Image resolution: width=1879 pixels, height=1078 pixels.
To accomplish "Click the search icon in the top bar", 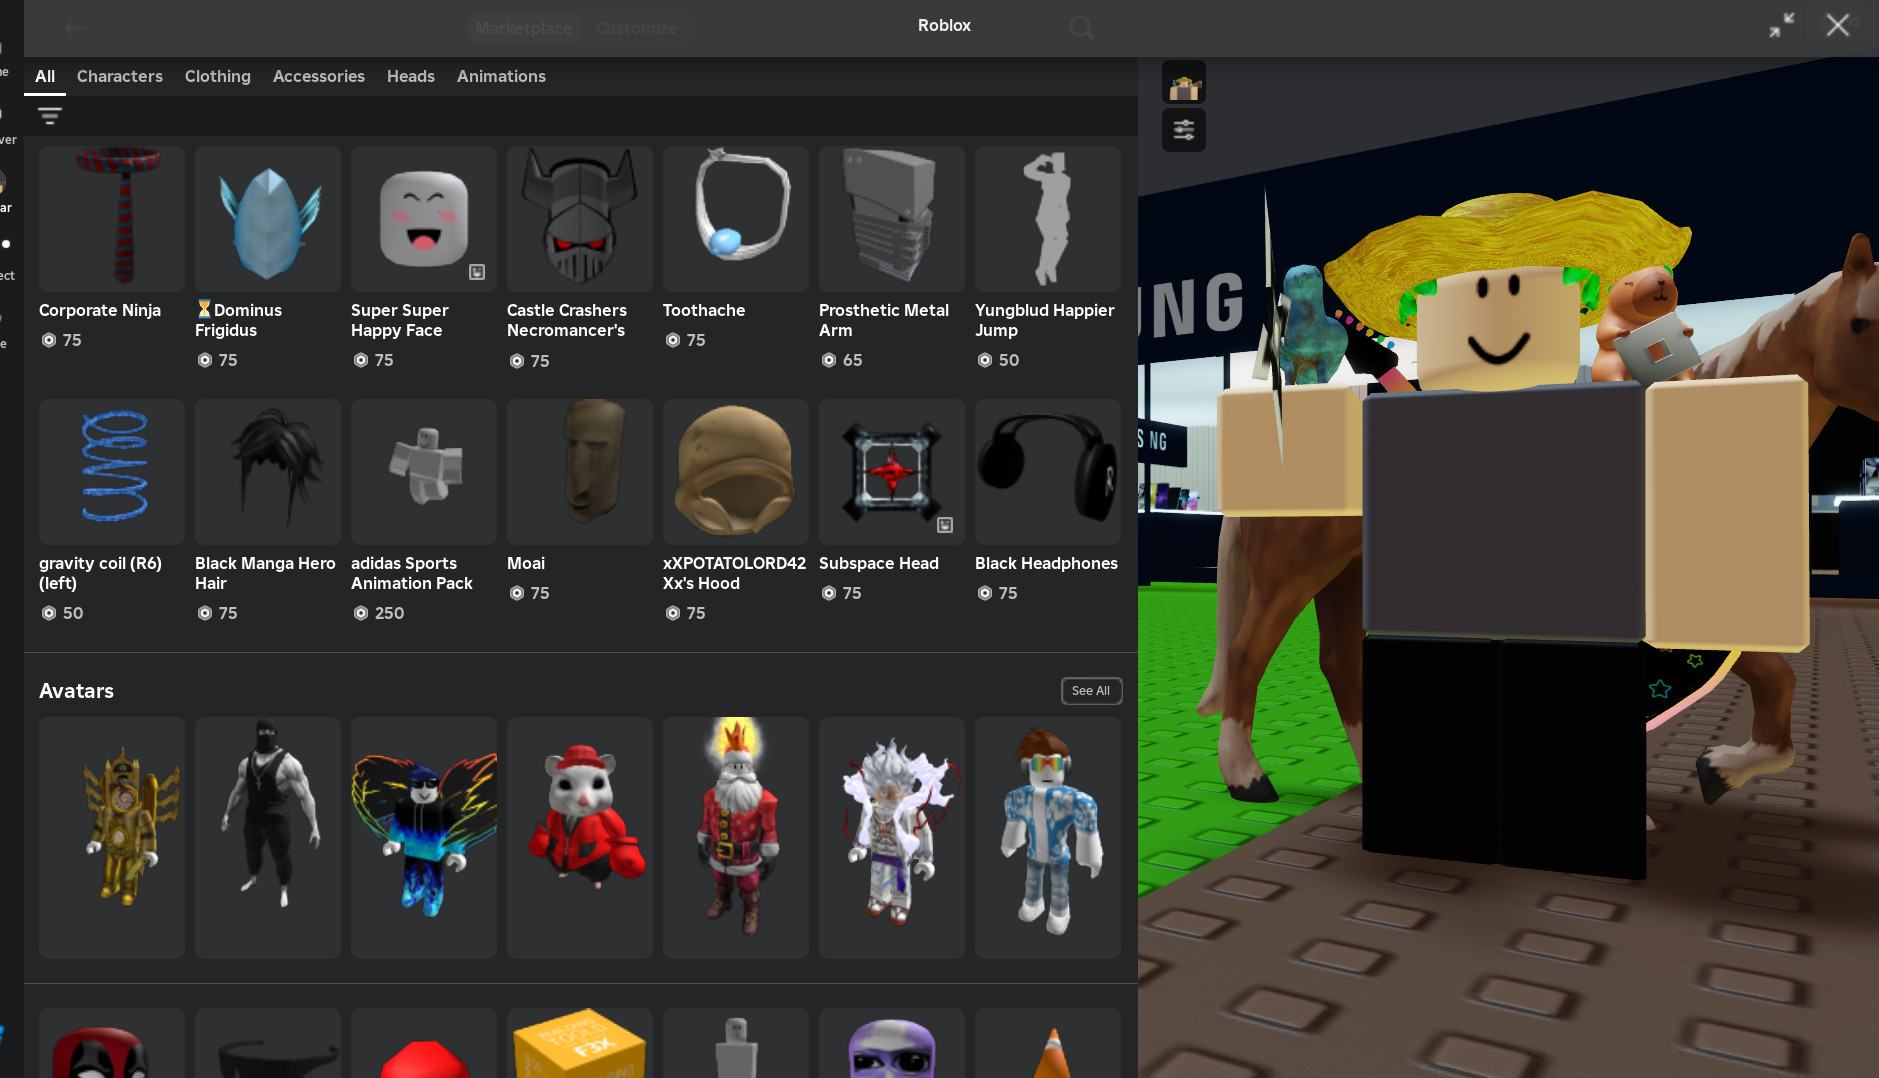I will click(x=1081, y=27).
